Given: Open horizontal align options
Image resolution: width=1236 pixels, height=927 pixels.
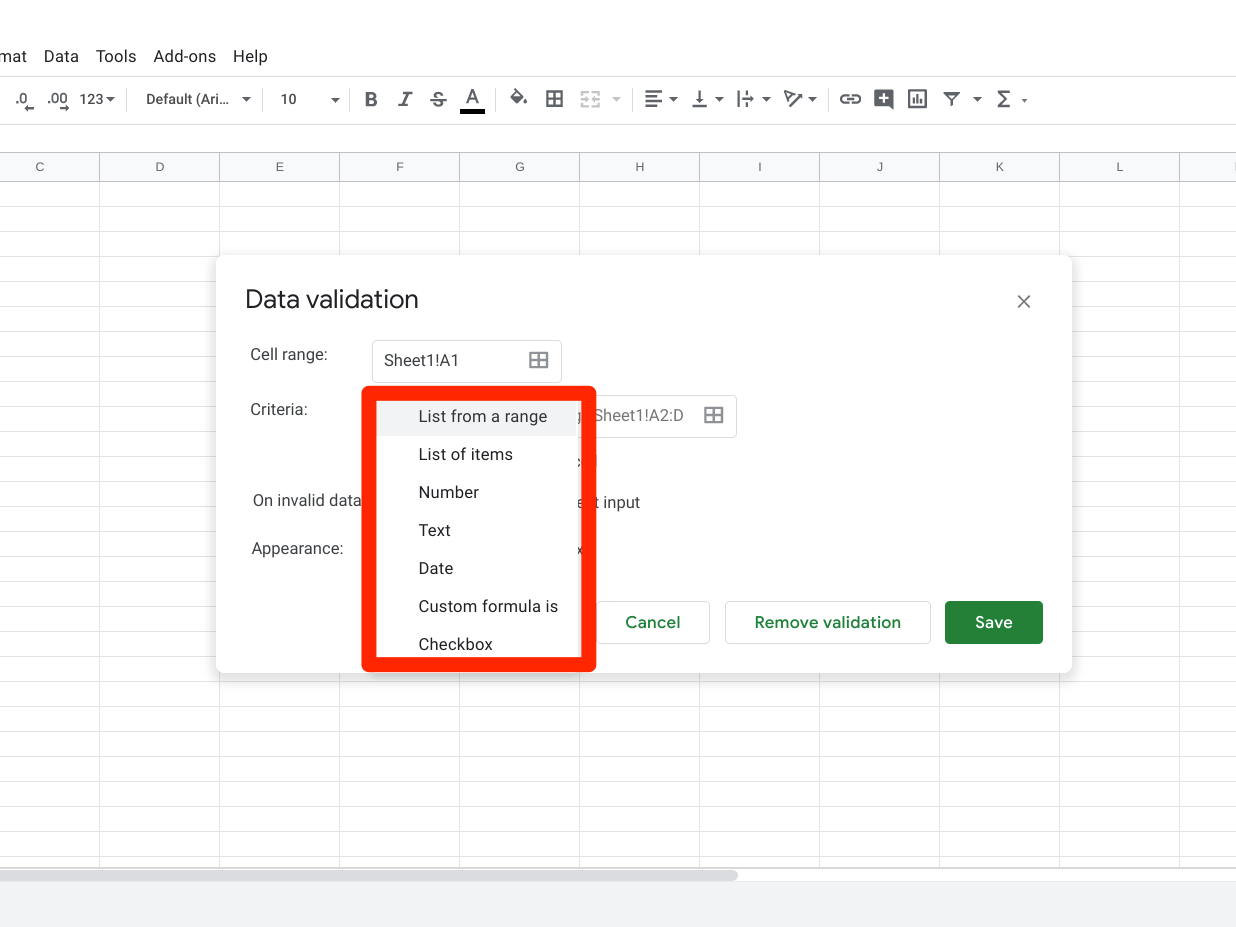Looking at the screenshot, I should 660,99.
